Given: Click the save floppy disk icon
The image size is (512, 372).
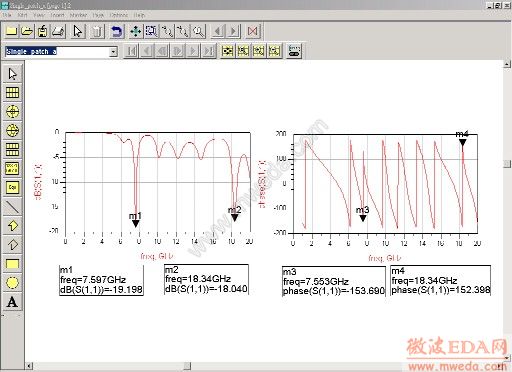Looking at the screenshot, I should point(42,31).
